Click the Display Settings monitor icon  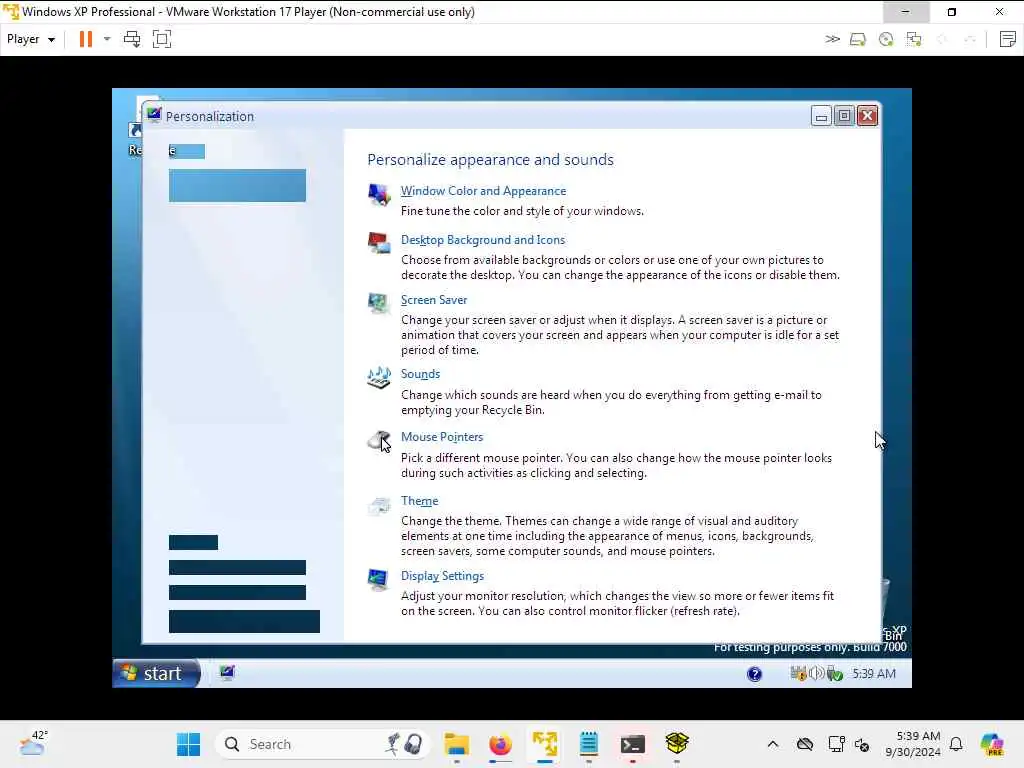(x=377, y=579)
